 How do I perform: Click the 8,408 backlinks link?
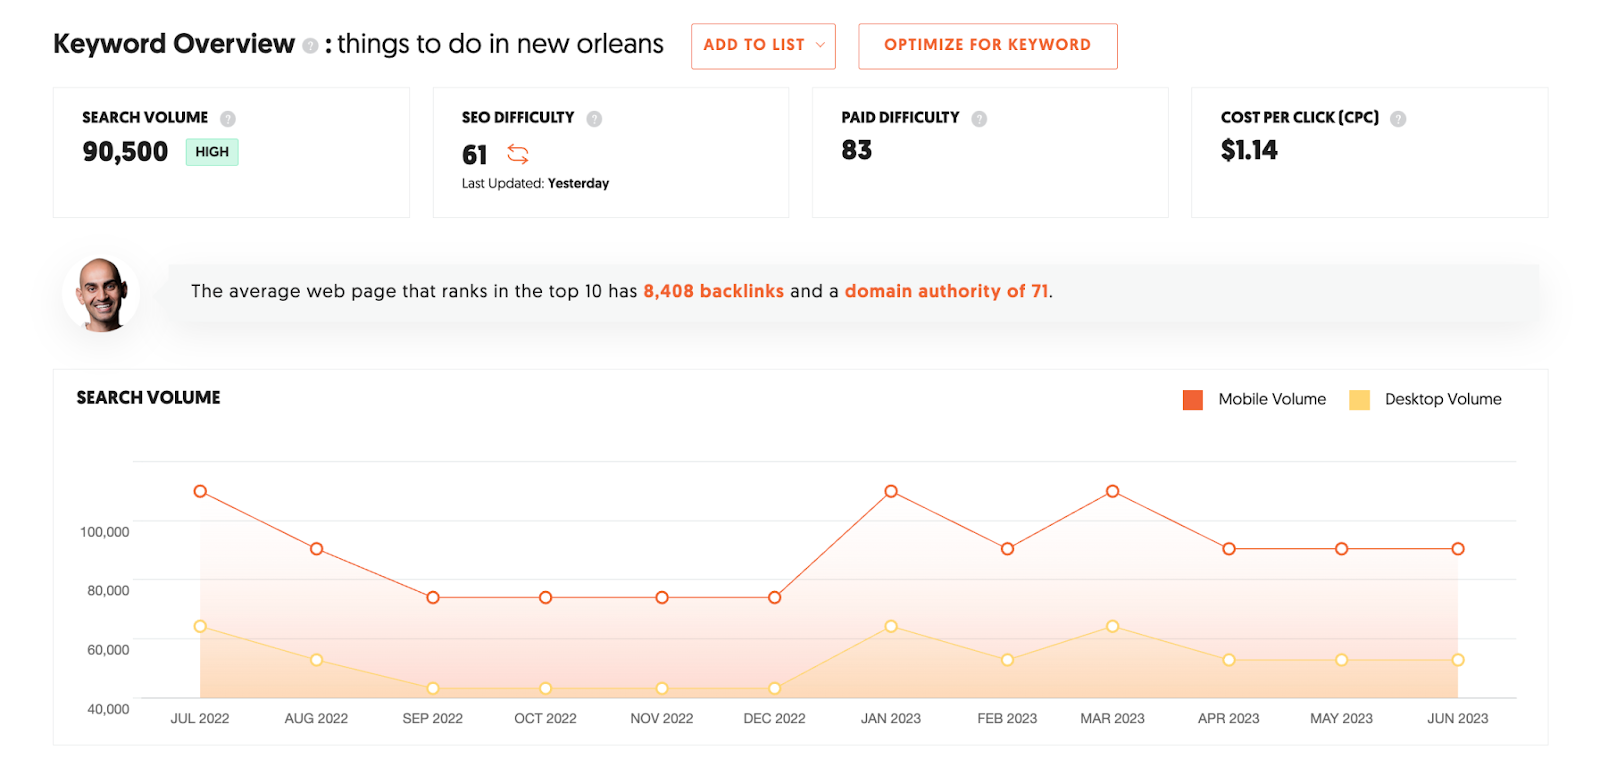point(714,291)
